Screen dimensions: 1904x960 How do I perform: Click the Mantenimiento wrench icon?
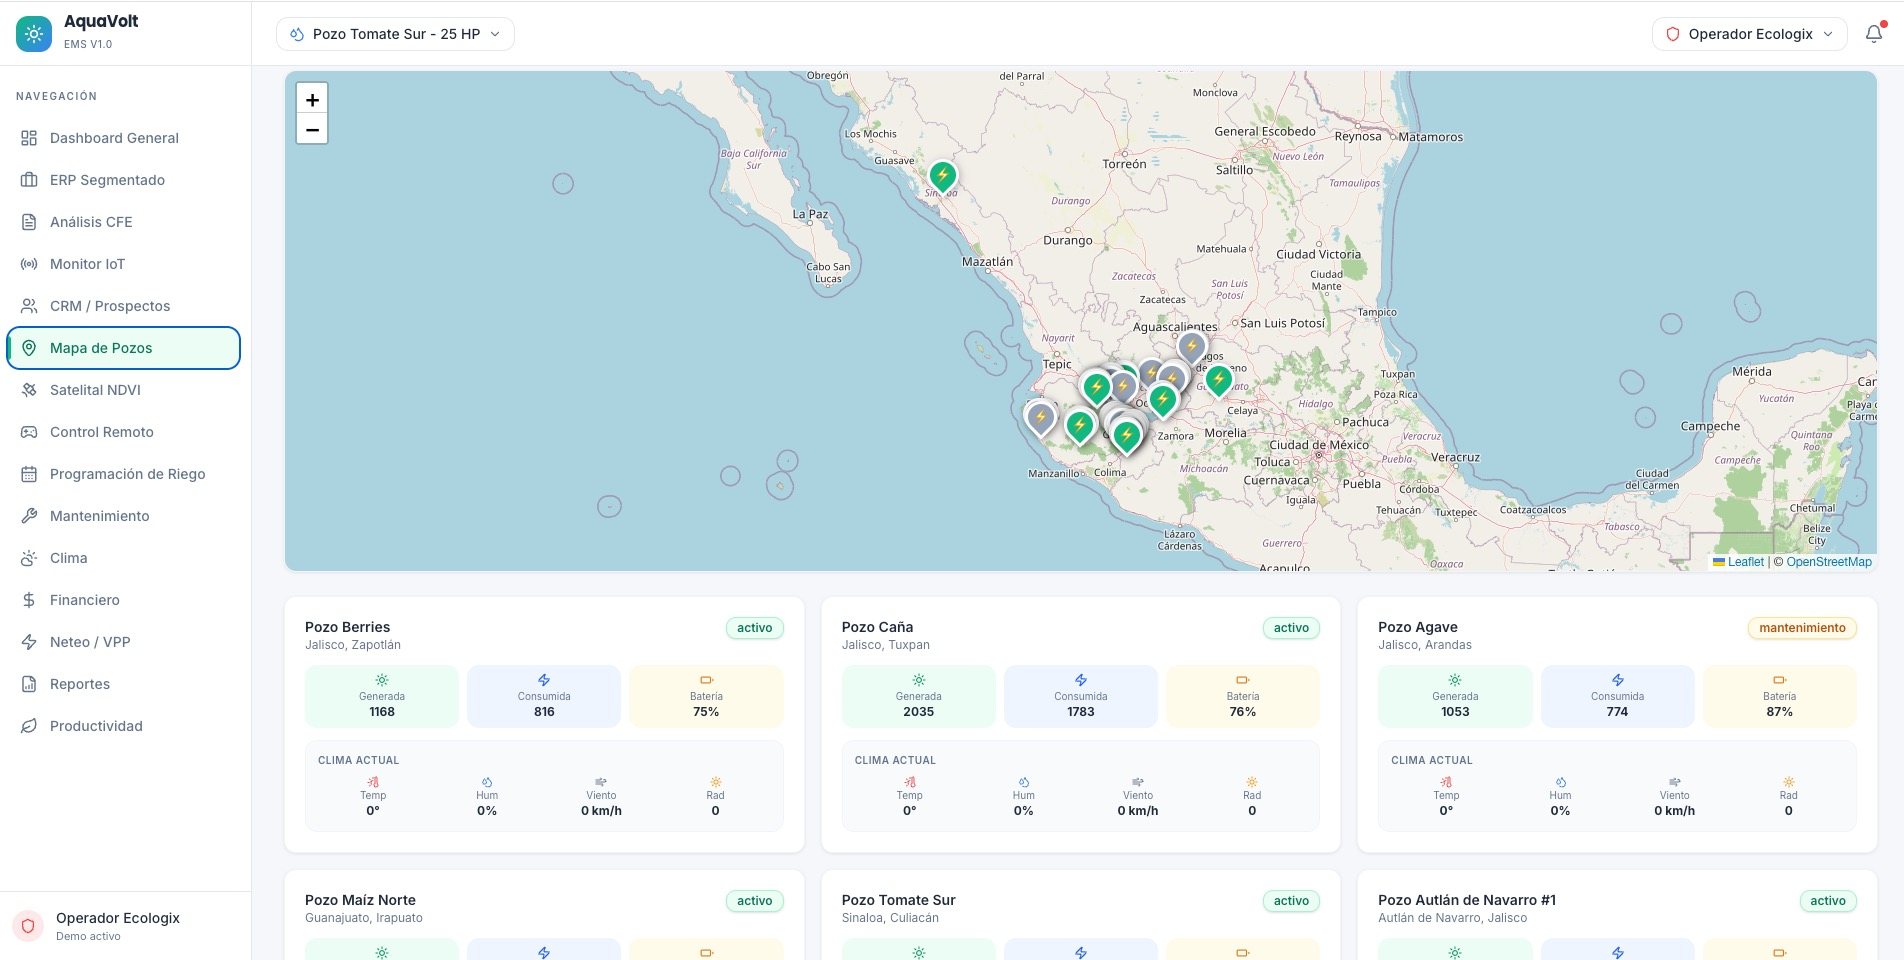click(x=29, y=516)
